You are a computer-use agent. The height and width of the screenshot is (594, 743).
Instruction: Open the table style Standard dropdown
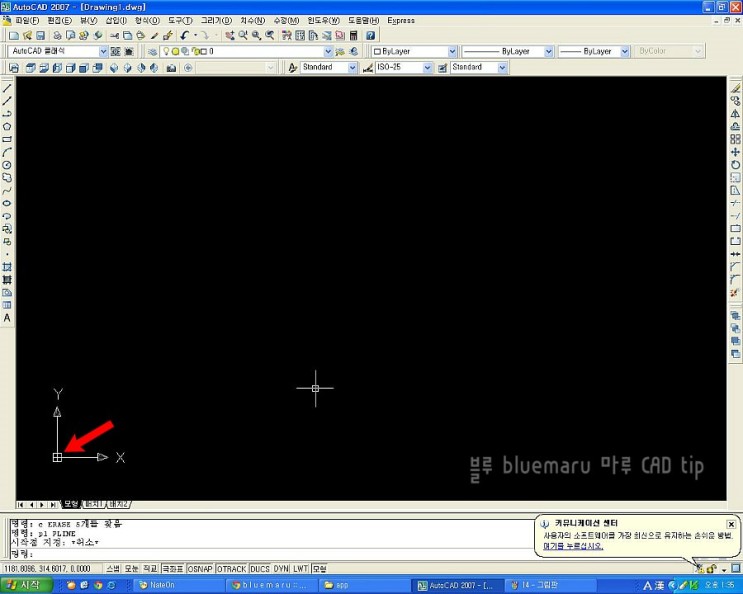(502, 68)
